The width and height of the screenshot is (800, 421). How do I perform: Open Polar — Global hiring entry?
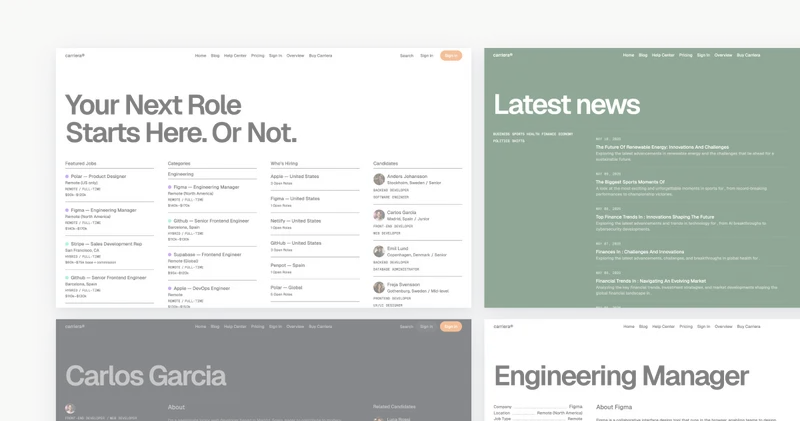point(286,287)
